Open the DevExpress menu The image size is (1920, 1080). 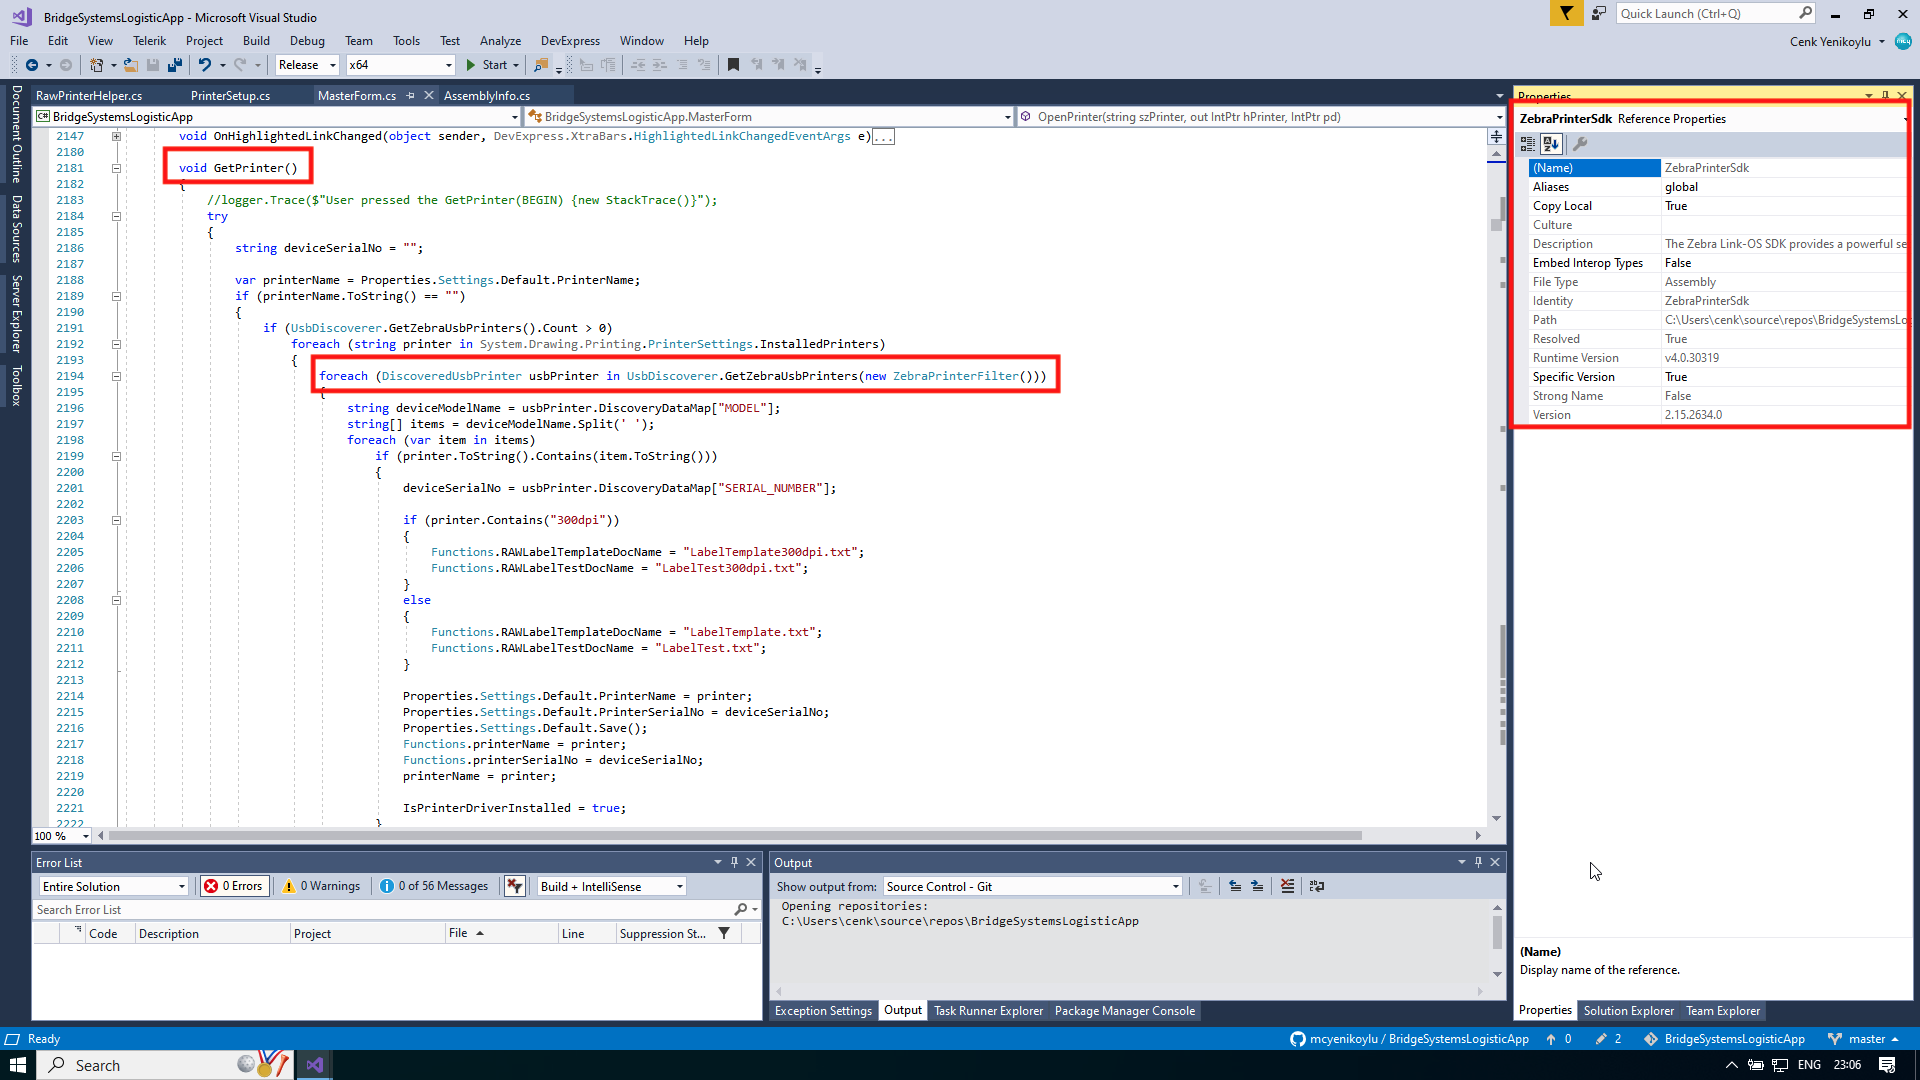point(570,41)
